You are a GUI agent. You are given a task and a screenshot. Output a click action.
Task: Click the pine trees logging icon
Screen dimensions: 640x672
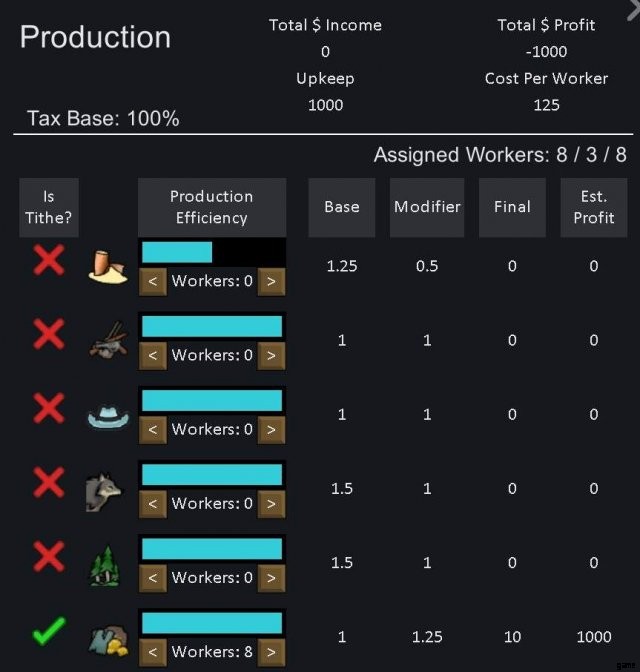(x=105, y=564)
